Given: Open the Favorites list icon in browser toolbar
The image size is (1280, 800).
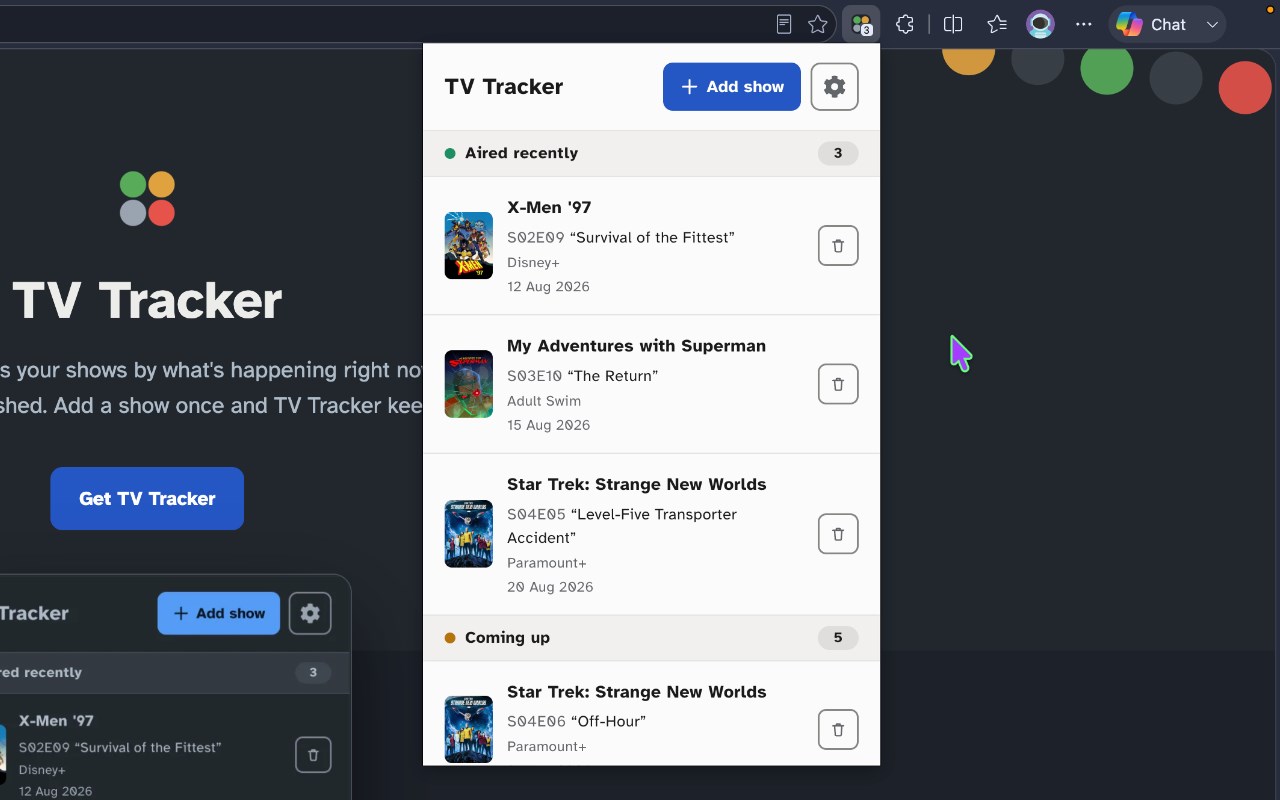Looking at the screenshot, I should (997, 25).
